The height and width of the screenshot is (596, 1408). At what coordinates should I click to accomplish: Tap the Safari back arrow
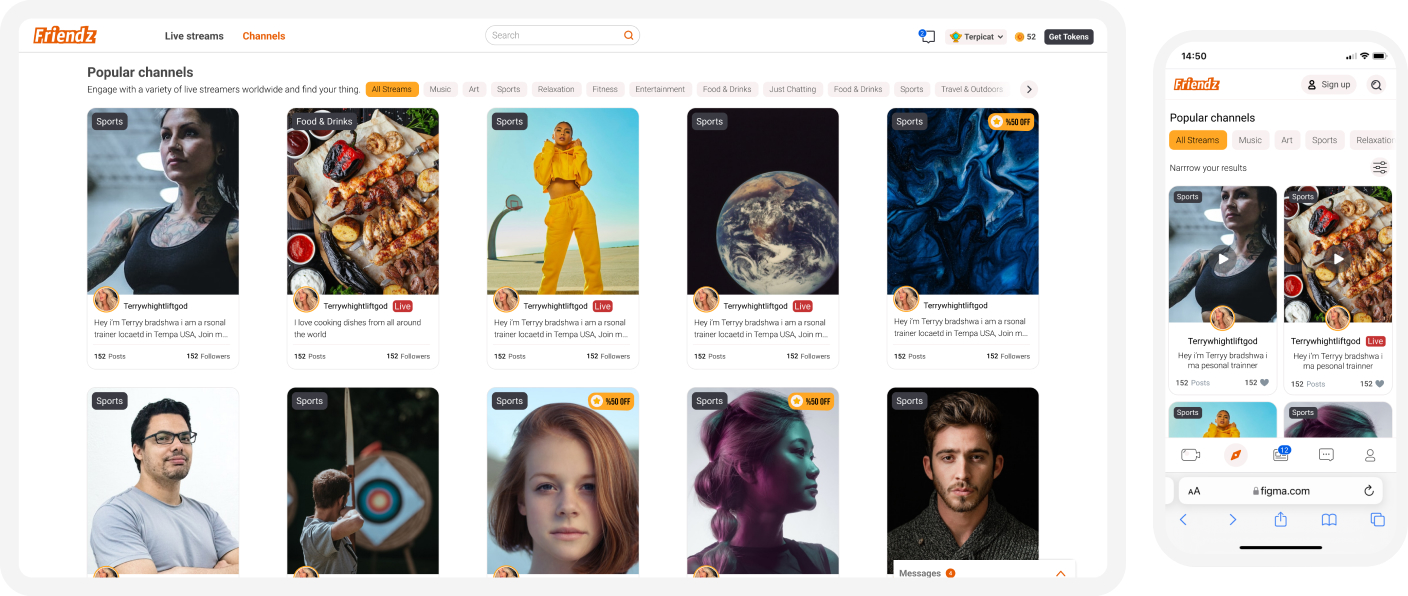pyautogui.click(x=1183, y=520)
